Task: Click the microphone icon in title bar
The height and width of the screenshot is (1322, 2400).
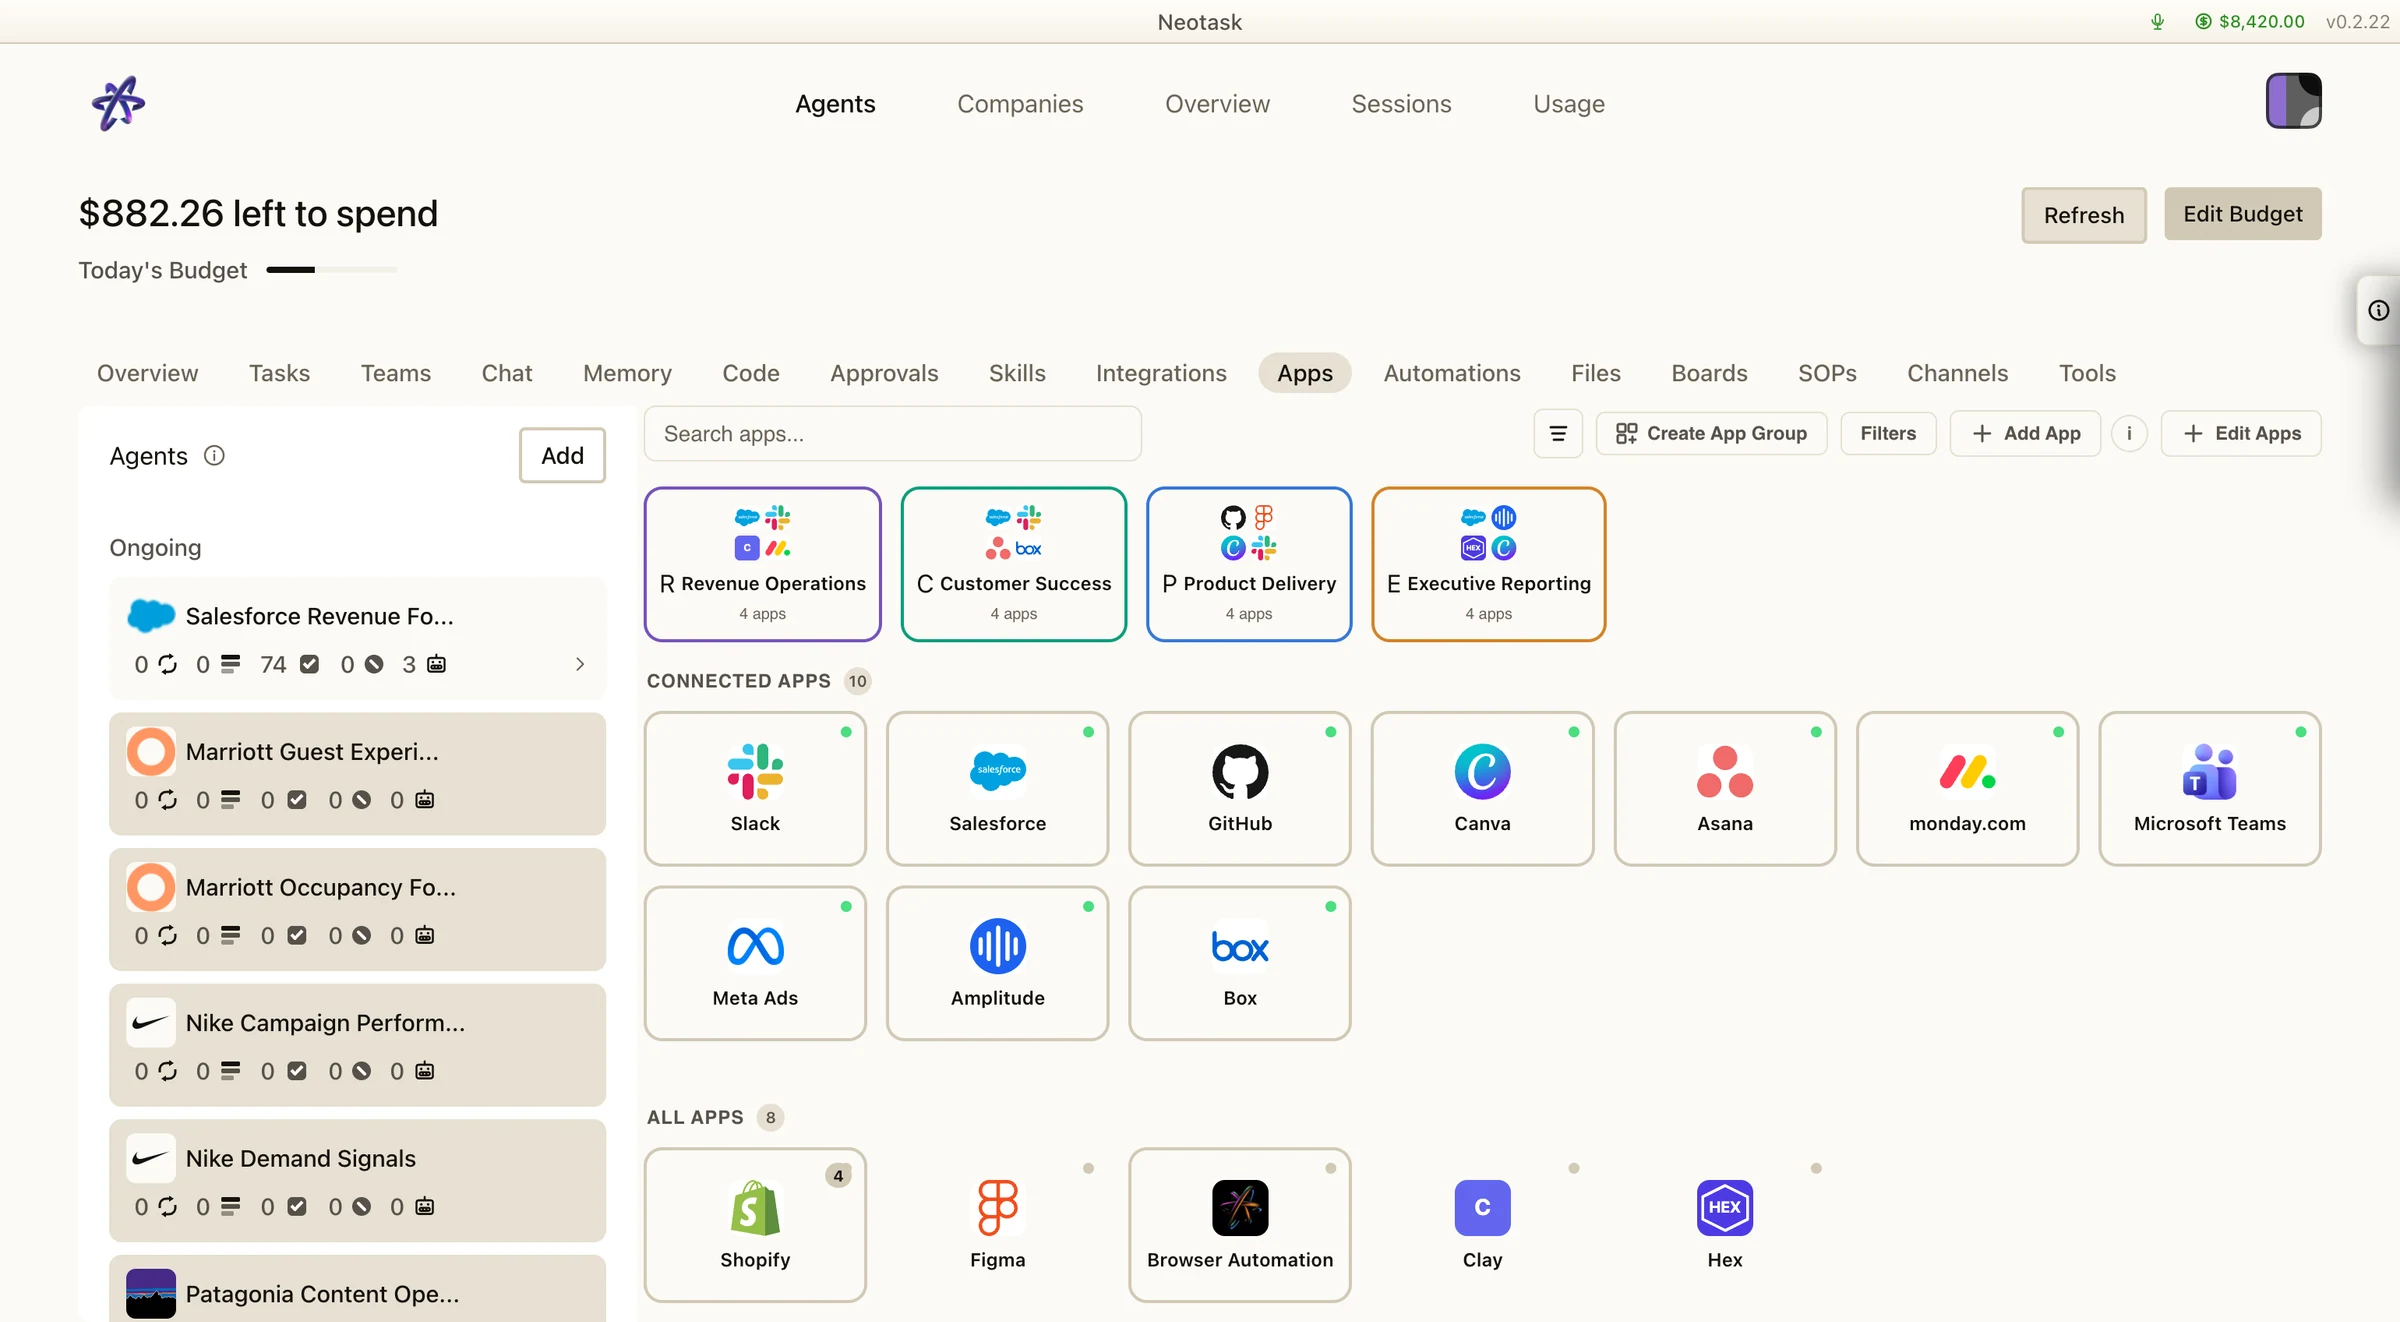Action: coord(2157,22)
